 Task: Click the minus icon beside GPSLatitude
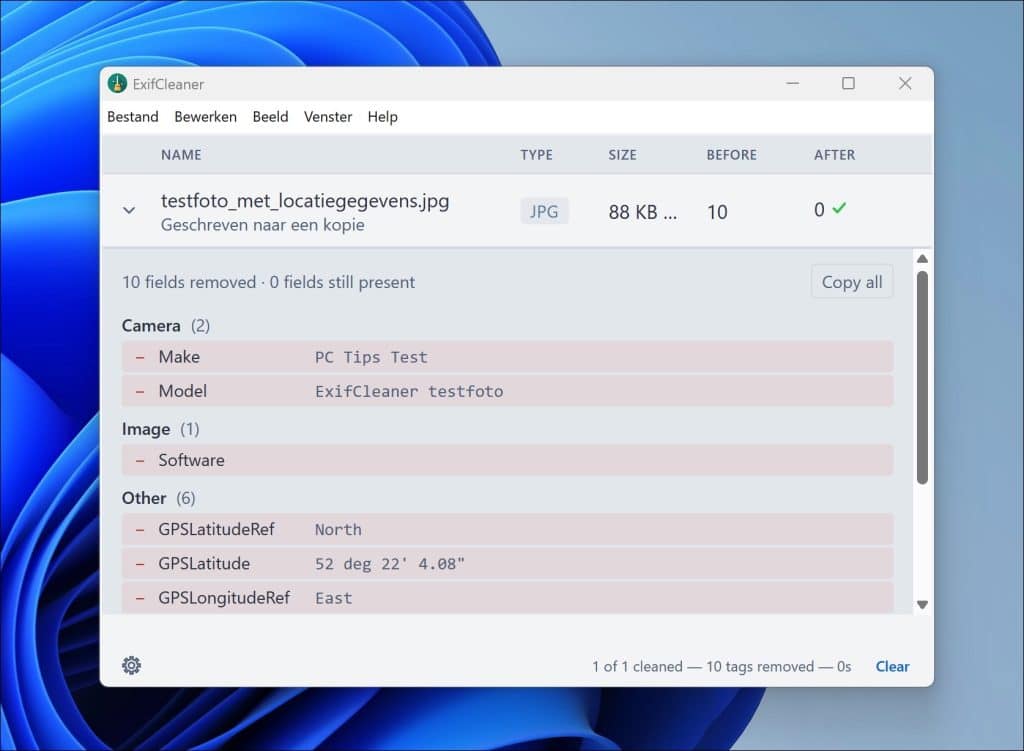[140, 564]
